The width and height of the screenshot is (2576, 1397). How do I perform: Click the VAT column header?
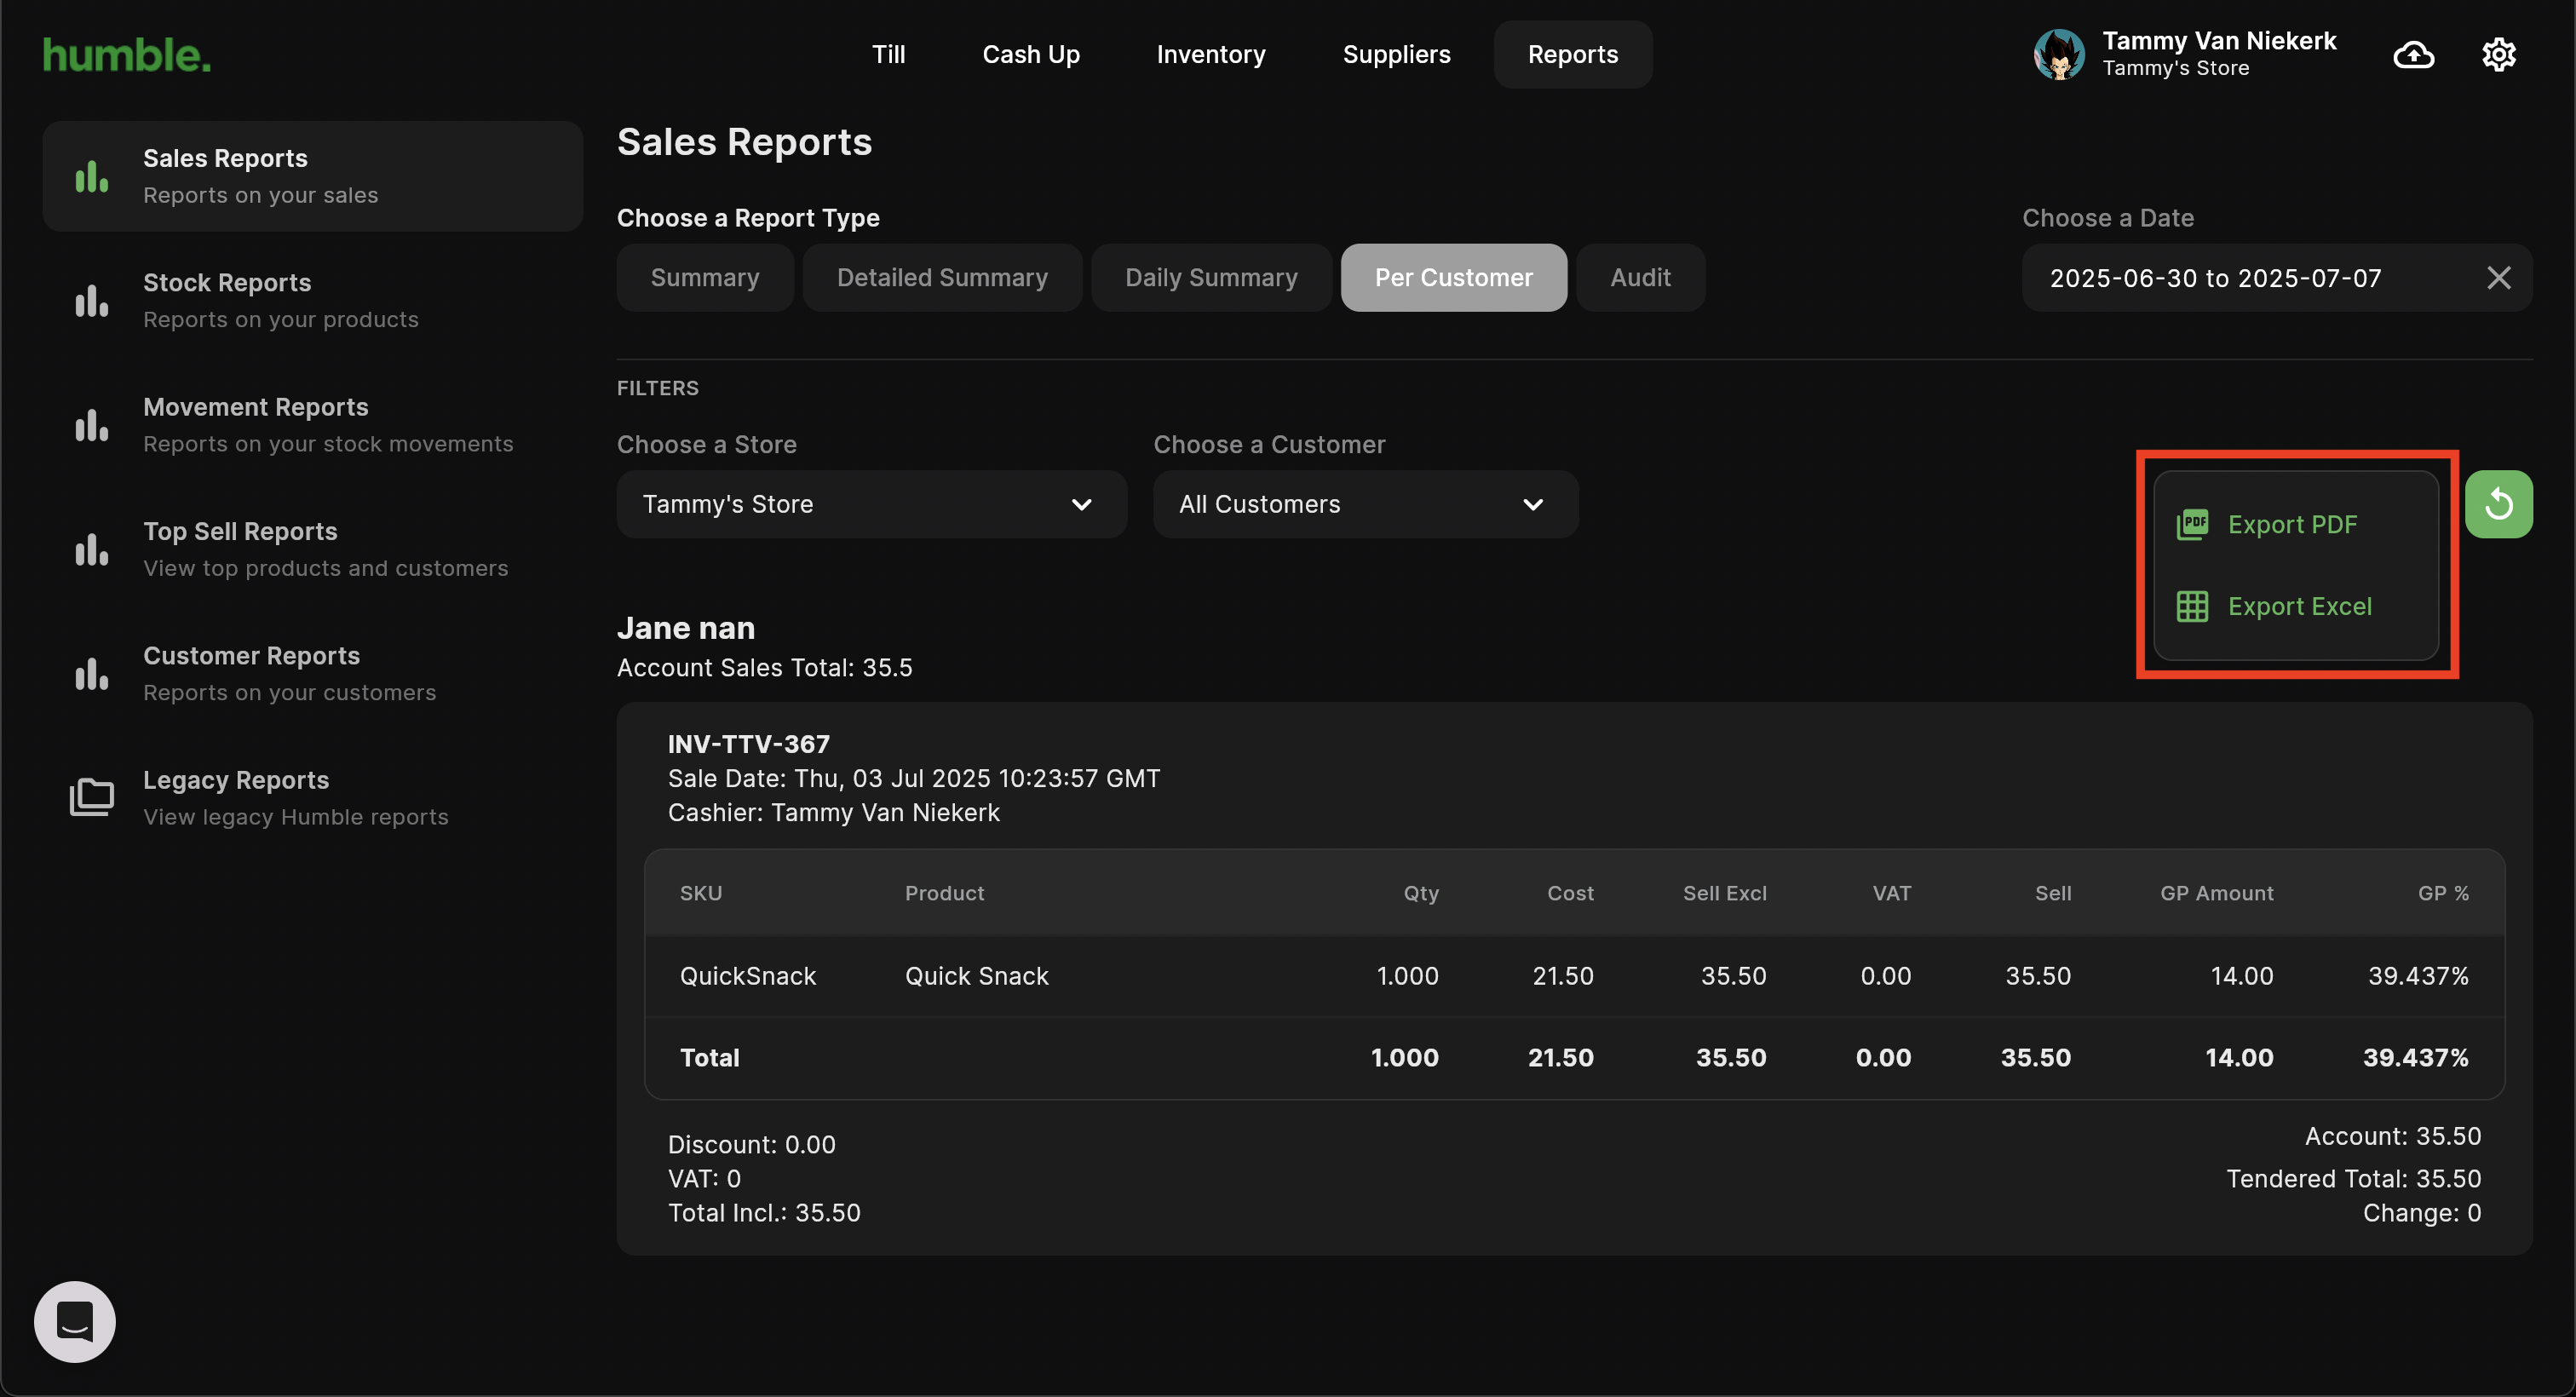(1891, 893)
